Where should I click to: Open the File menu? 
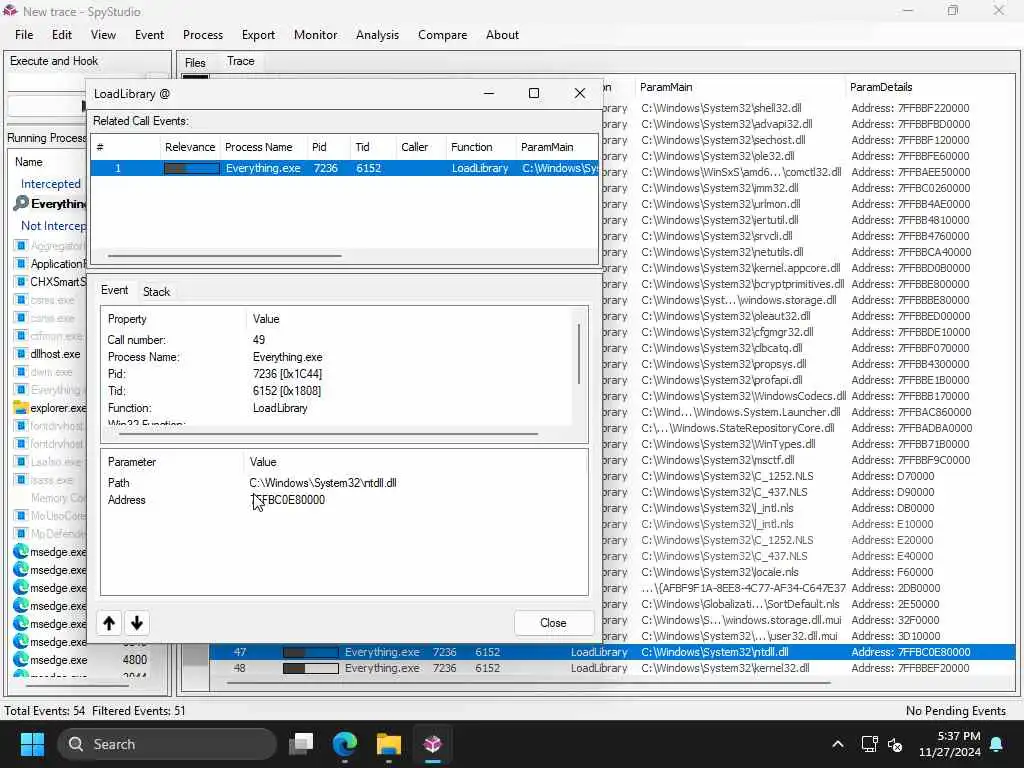[24, 35]
